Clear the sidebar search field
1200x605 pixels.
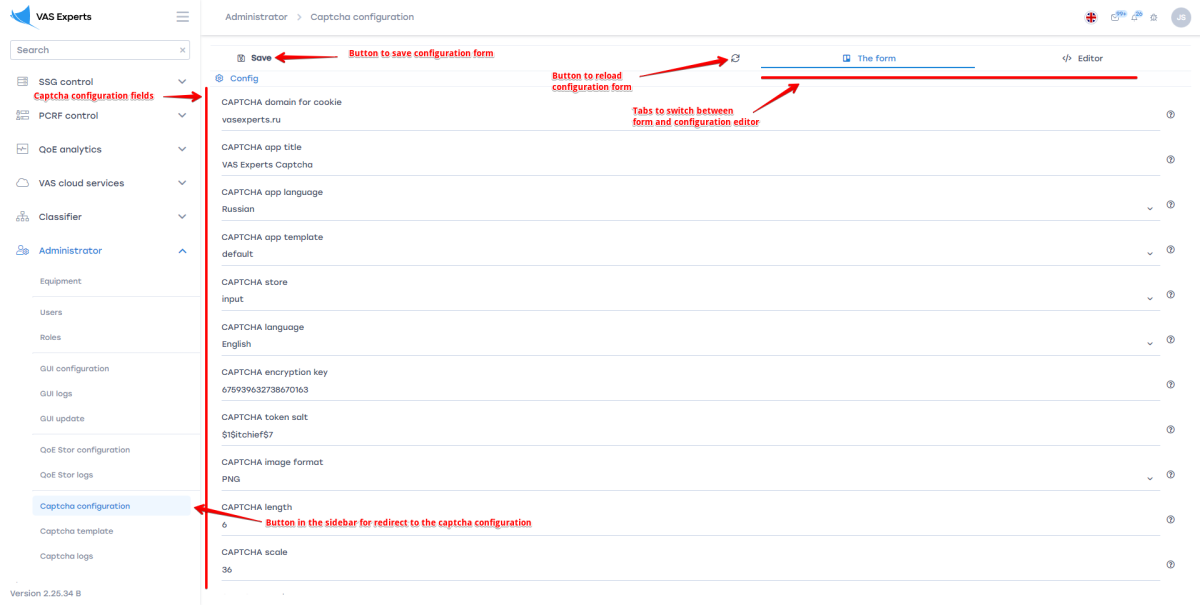[182, 50]
